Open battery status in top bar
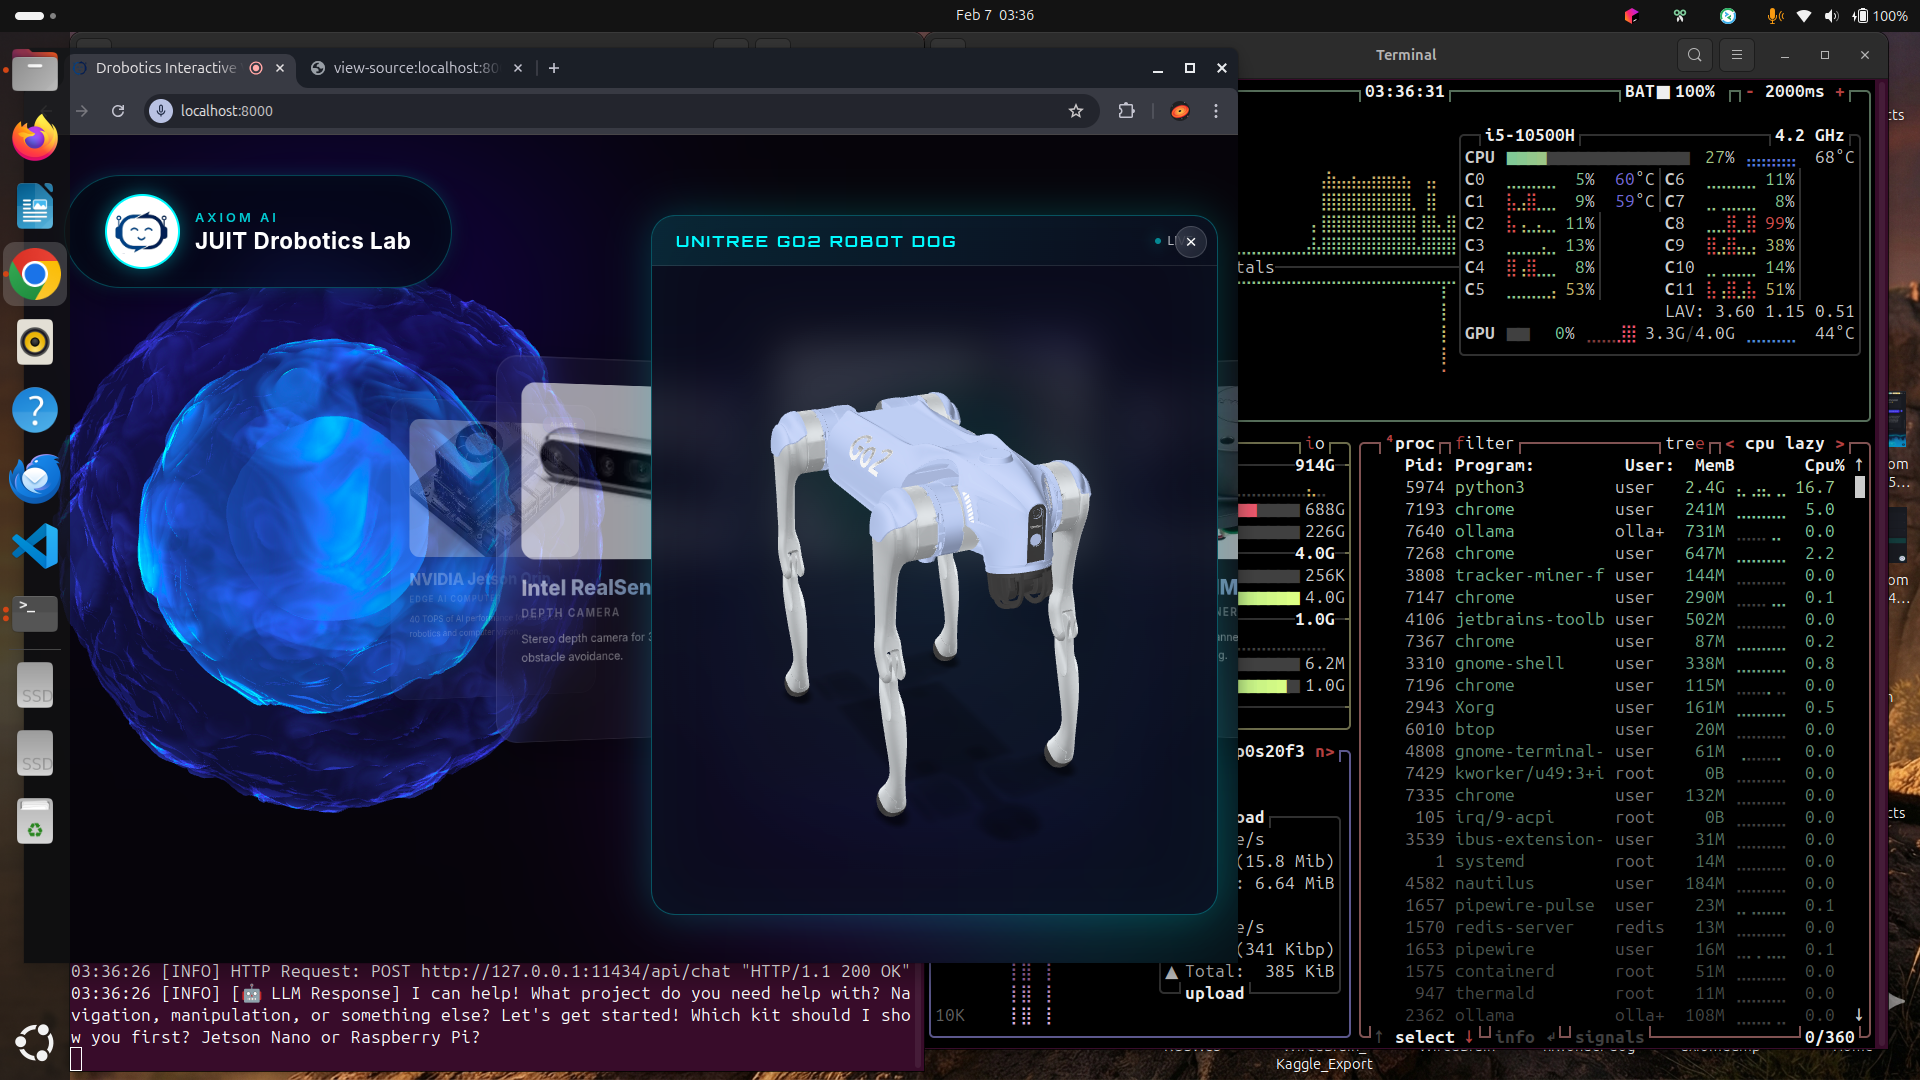Viewport: 1920px width, 1080px height. (1880, 15)
